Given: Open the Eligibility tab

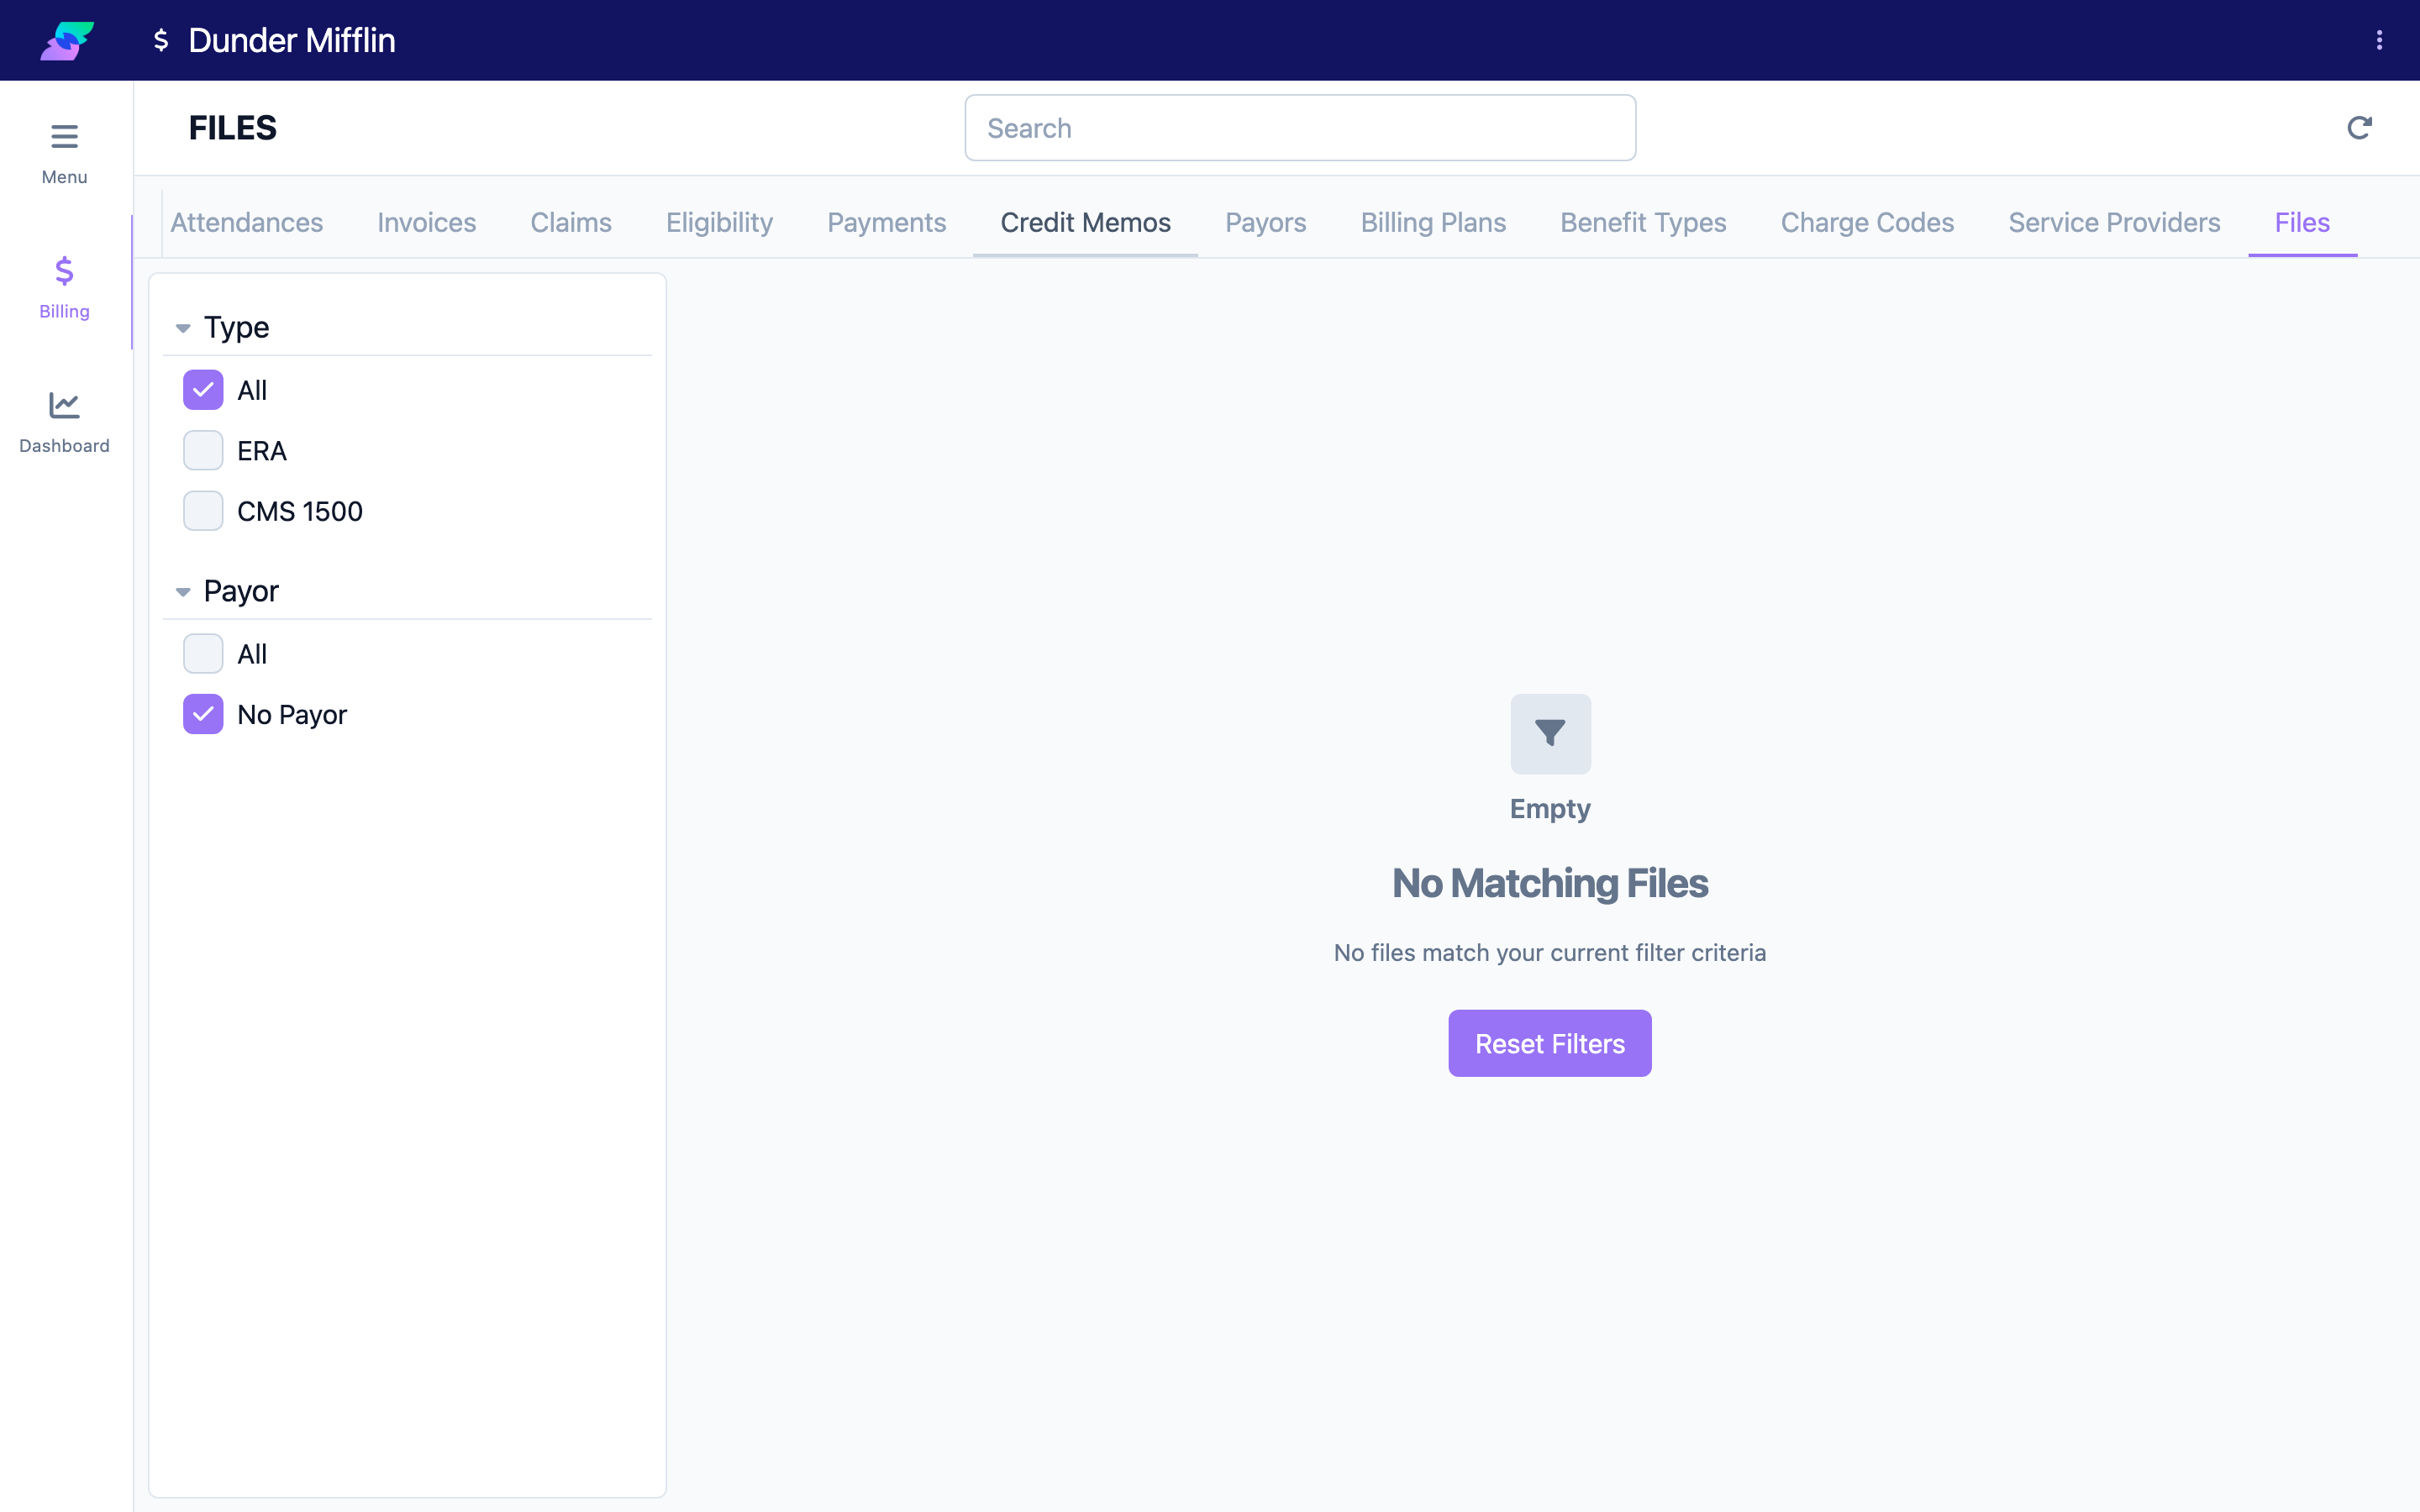Looking at the screenshot, I should (x=719, y=222).
